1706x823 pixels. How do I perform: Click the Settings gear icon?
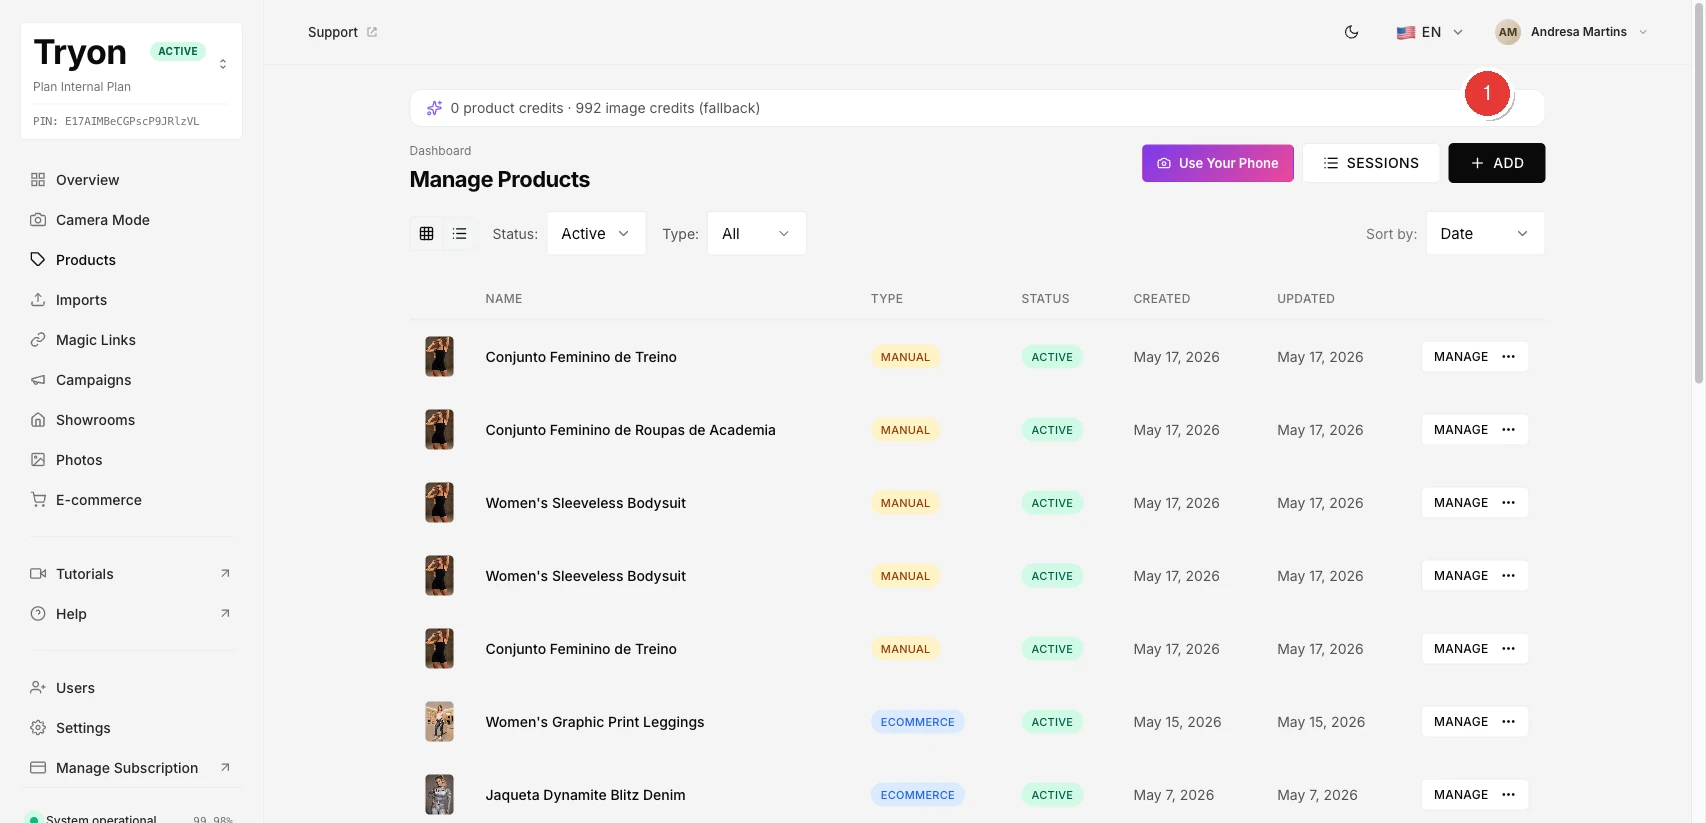[38, 728]
